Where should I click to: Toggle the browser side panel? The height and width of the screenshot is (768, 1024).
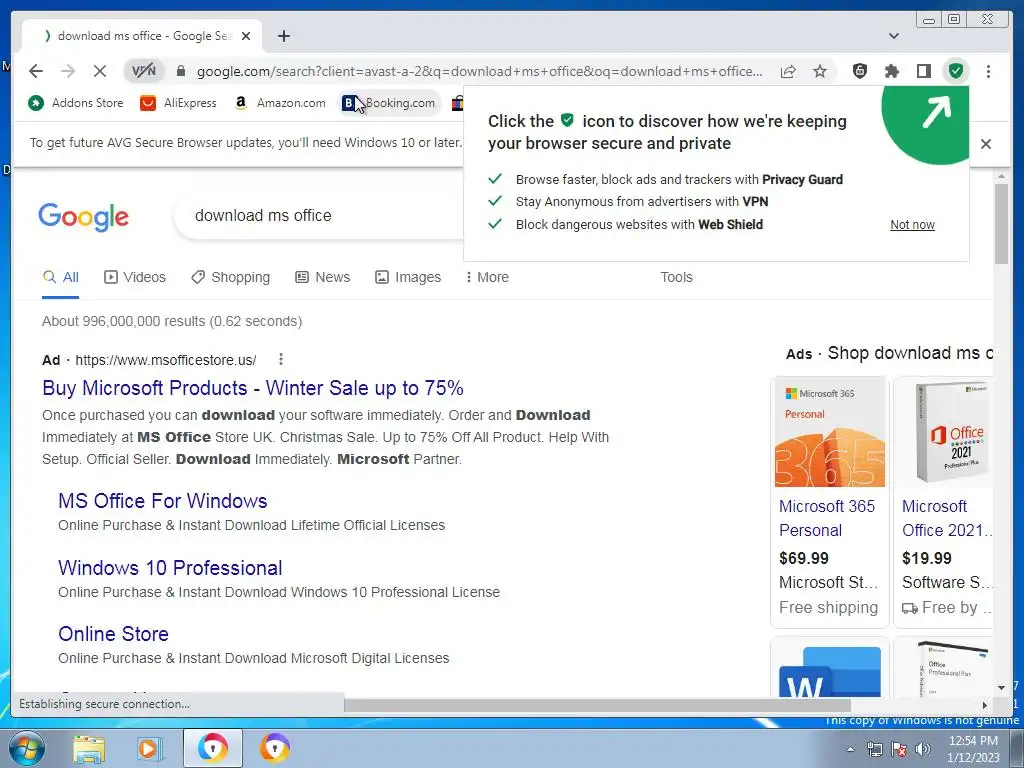[x=923, y=71]
